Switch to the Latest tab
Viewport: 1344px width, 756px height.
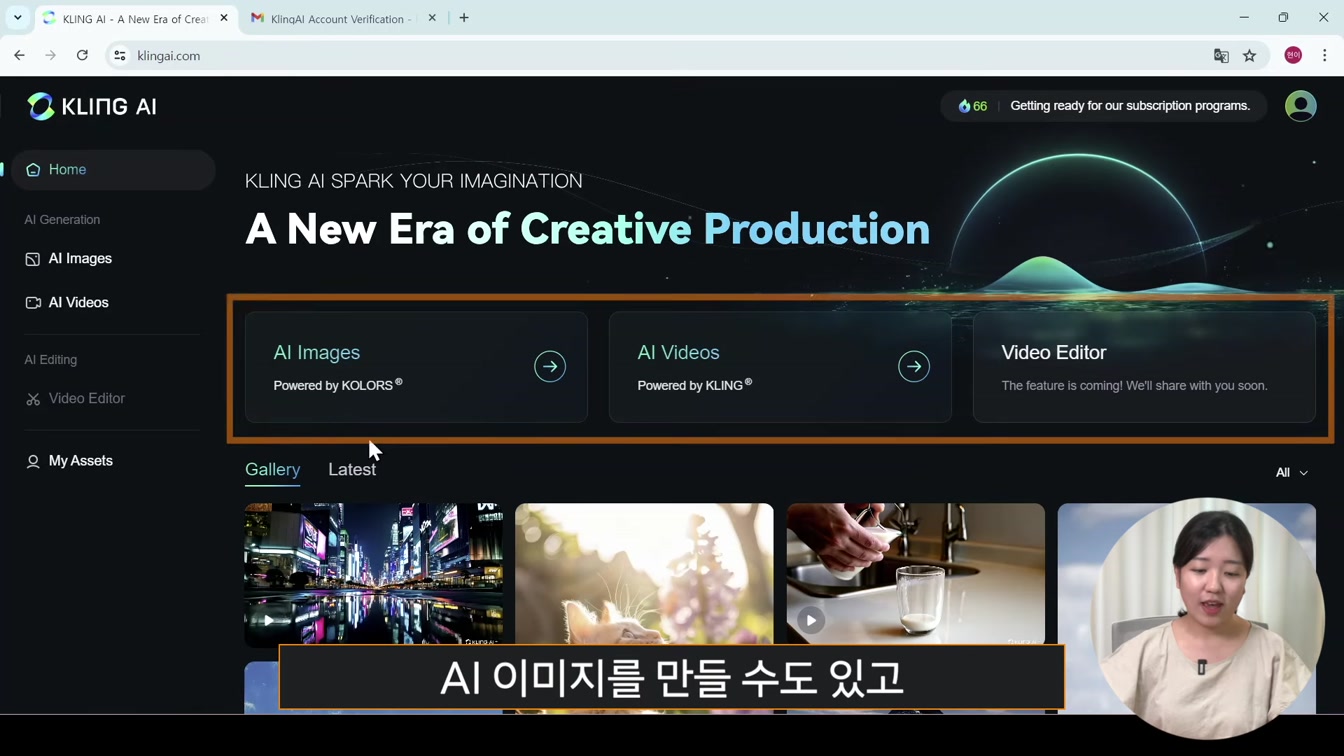[352, 470]
